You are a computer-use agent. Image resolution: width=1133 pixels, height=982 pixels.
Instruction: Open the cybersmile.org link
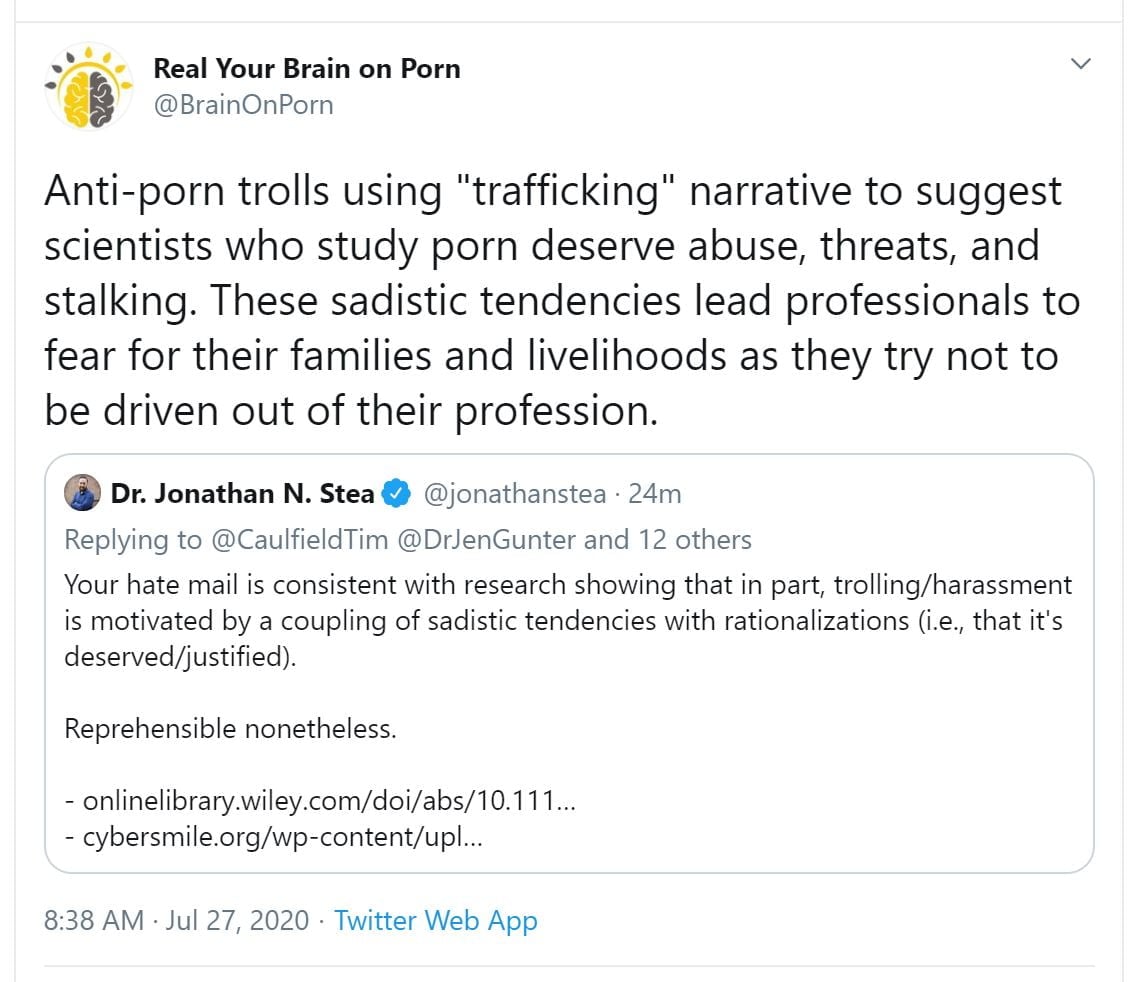[283, 836]
